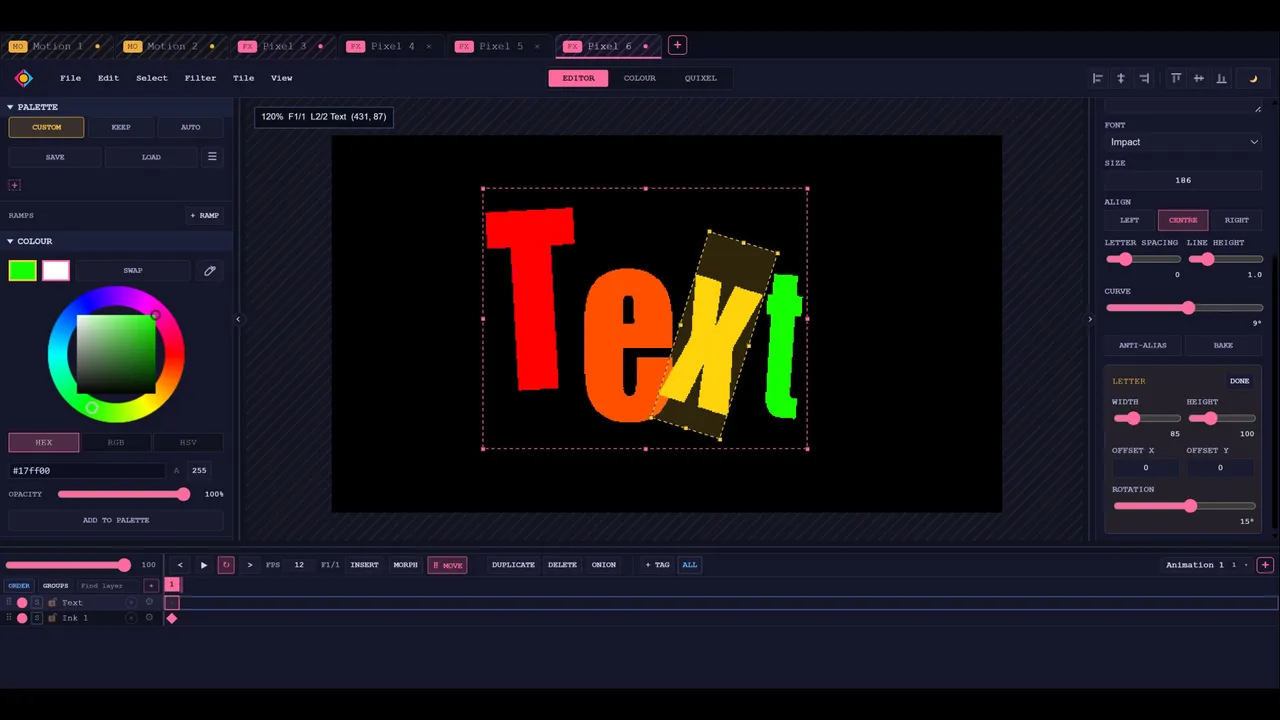This screenshot has width=1280, height=720.
Task: Toggle ALL tags filter
Action: [690, 565]
